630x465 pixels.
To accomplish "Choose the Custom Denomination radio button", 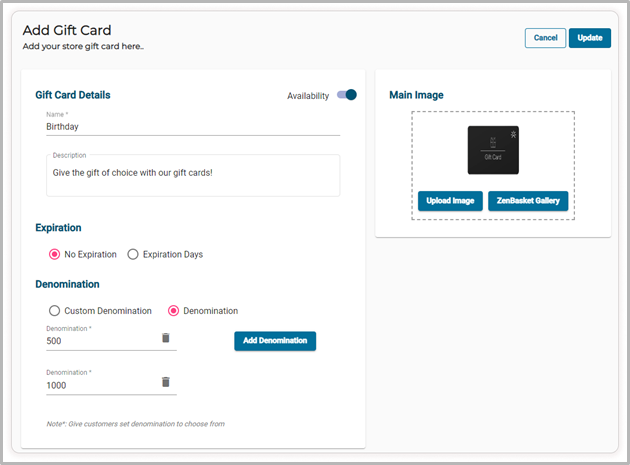I will [x=55, y=311].
